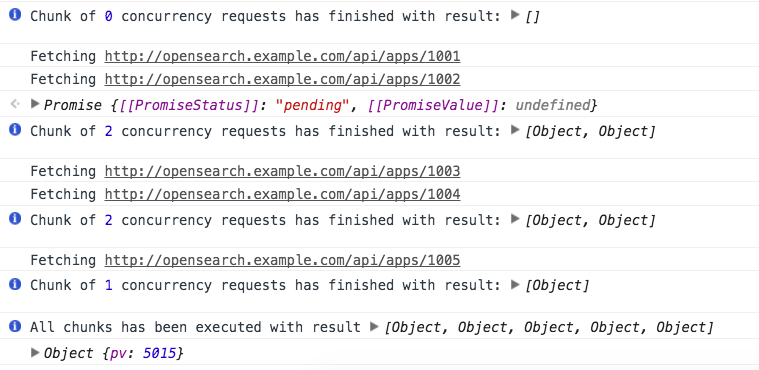
Task: Click the "pending" PromiseStatus value
Action: point(310,105)
